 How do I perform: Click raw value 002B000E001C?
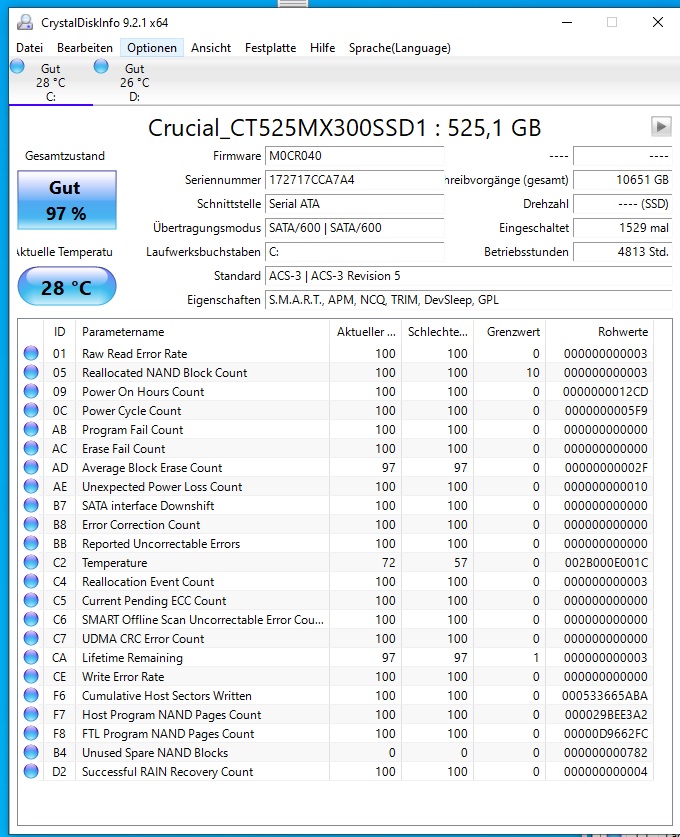point(606,563)
